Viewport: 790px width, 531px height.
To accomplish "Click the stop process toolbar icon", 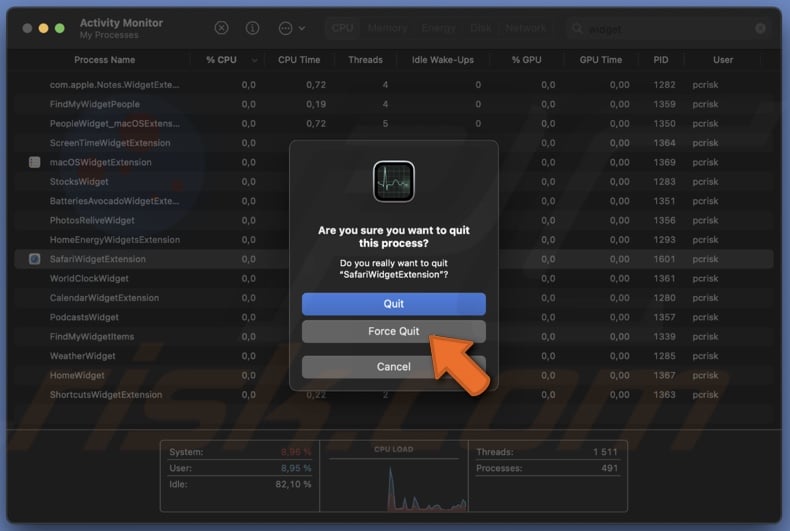I will pyautogui.click(x=221, y=28).
